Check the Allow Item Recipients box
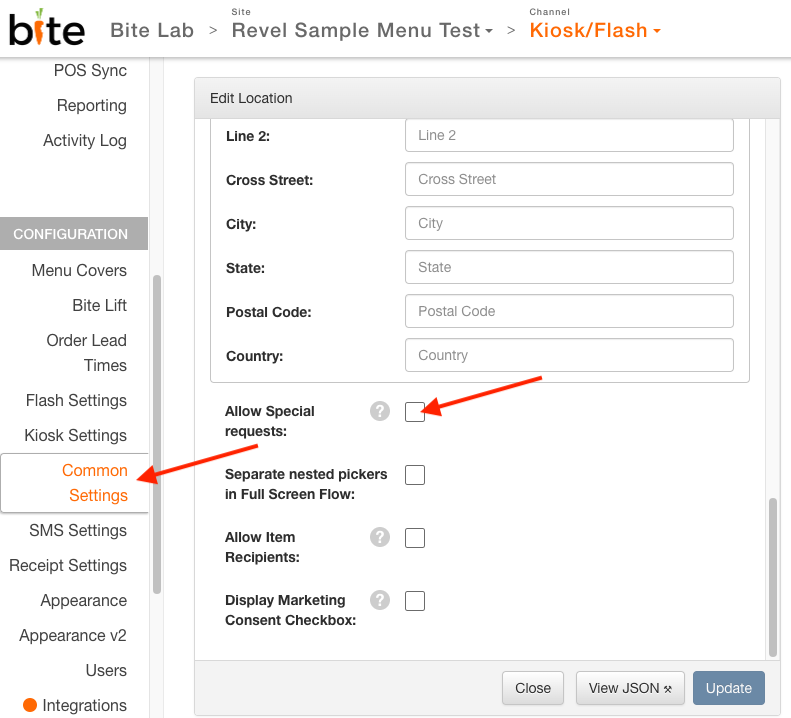Image resolution: width=791 pixels, height=718 pixels. pos(415,538)
